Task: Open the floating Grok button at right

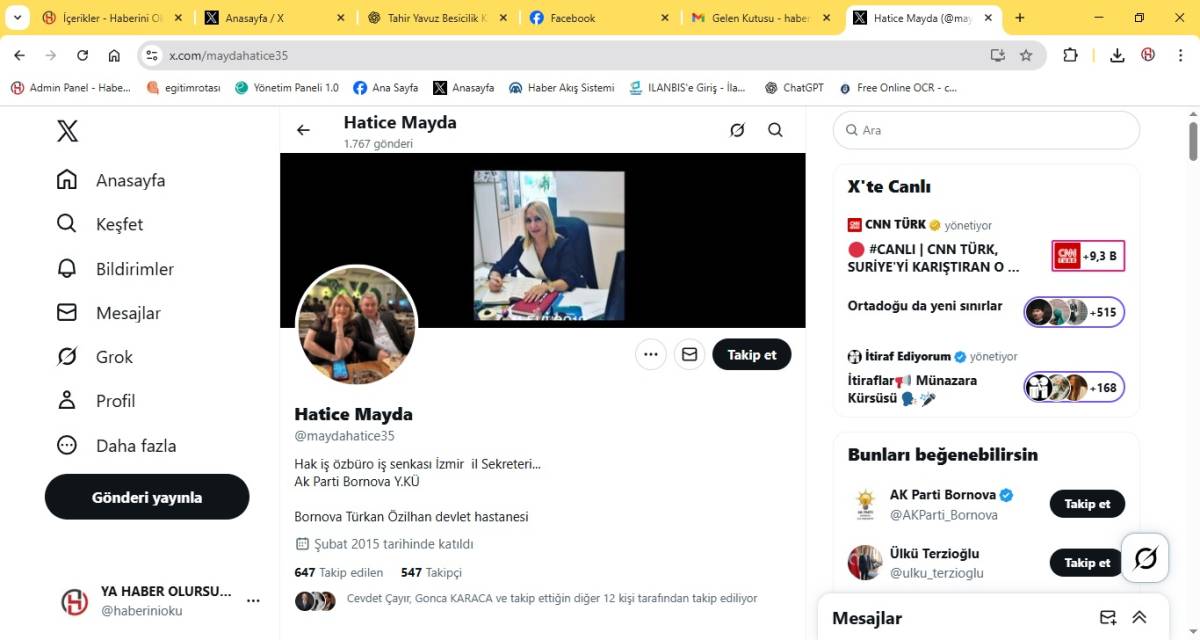Action: 1146,558
